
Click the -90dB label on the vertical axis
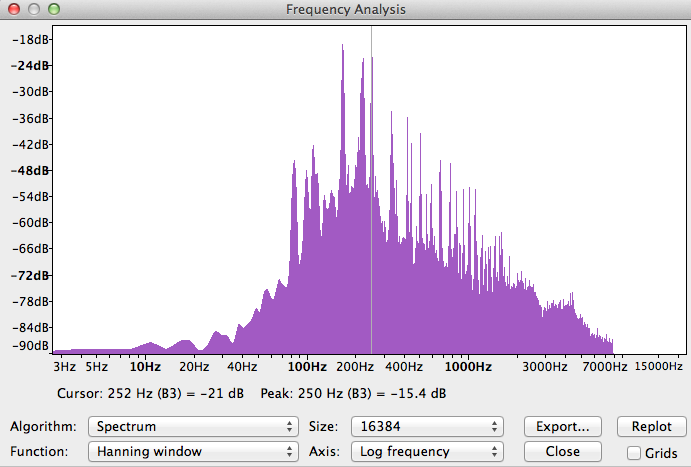(x=34, y=346)
